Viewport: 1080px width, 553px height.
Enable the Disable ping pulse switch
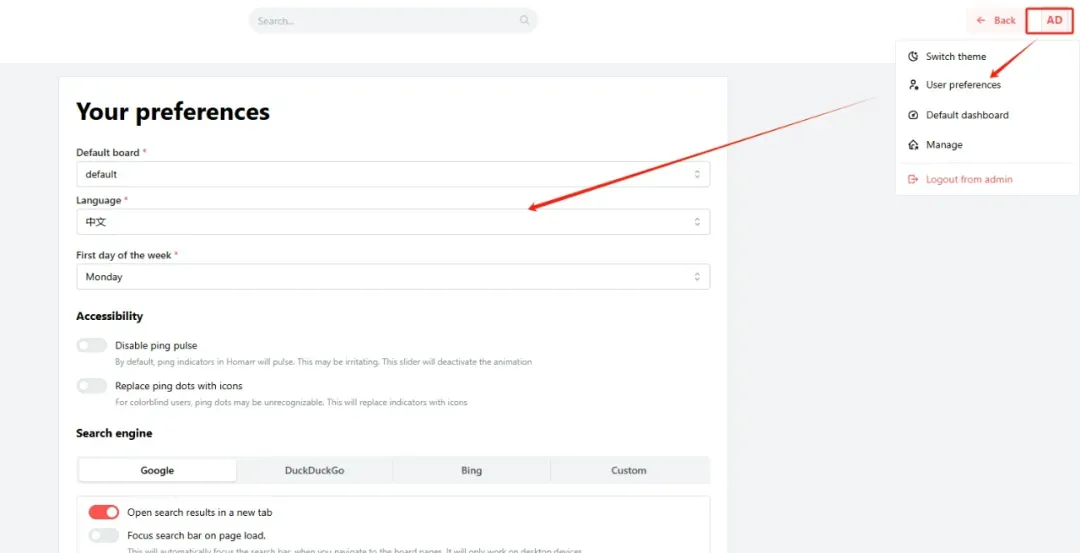(92, 346)
